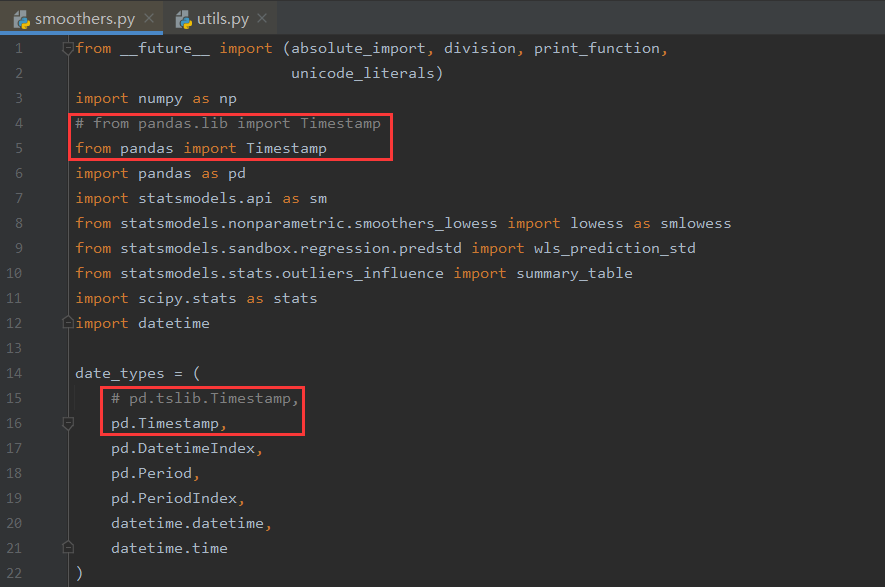
Task: Click the Python file icon on utils.py tab
Action: 183,20
